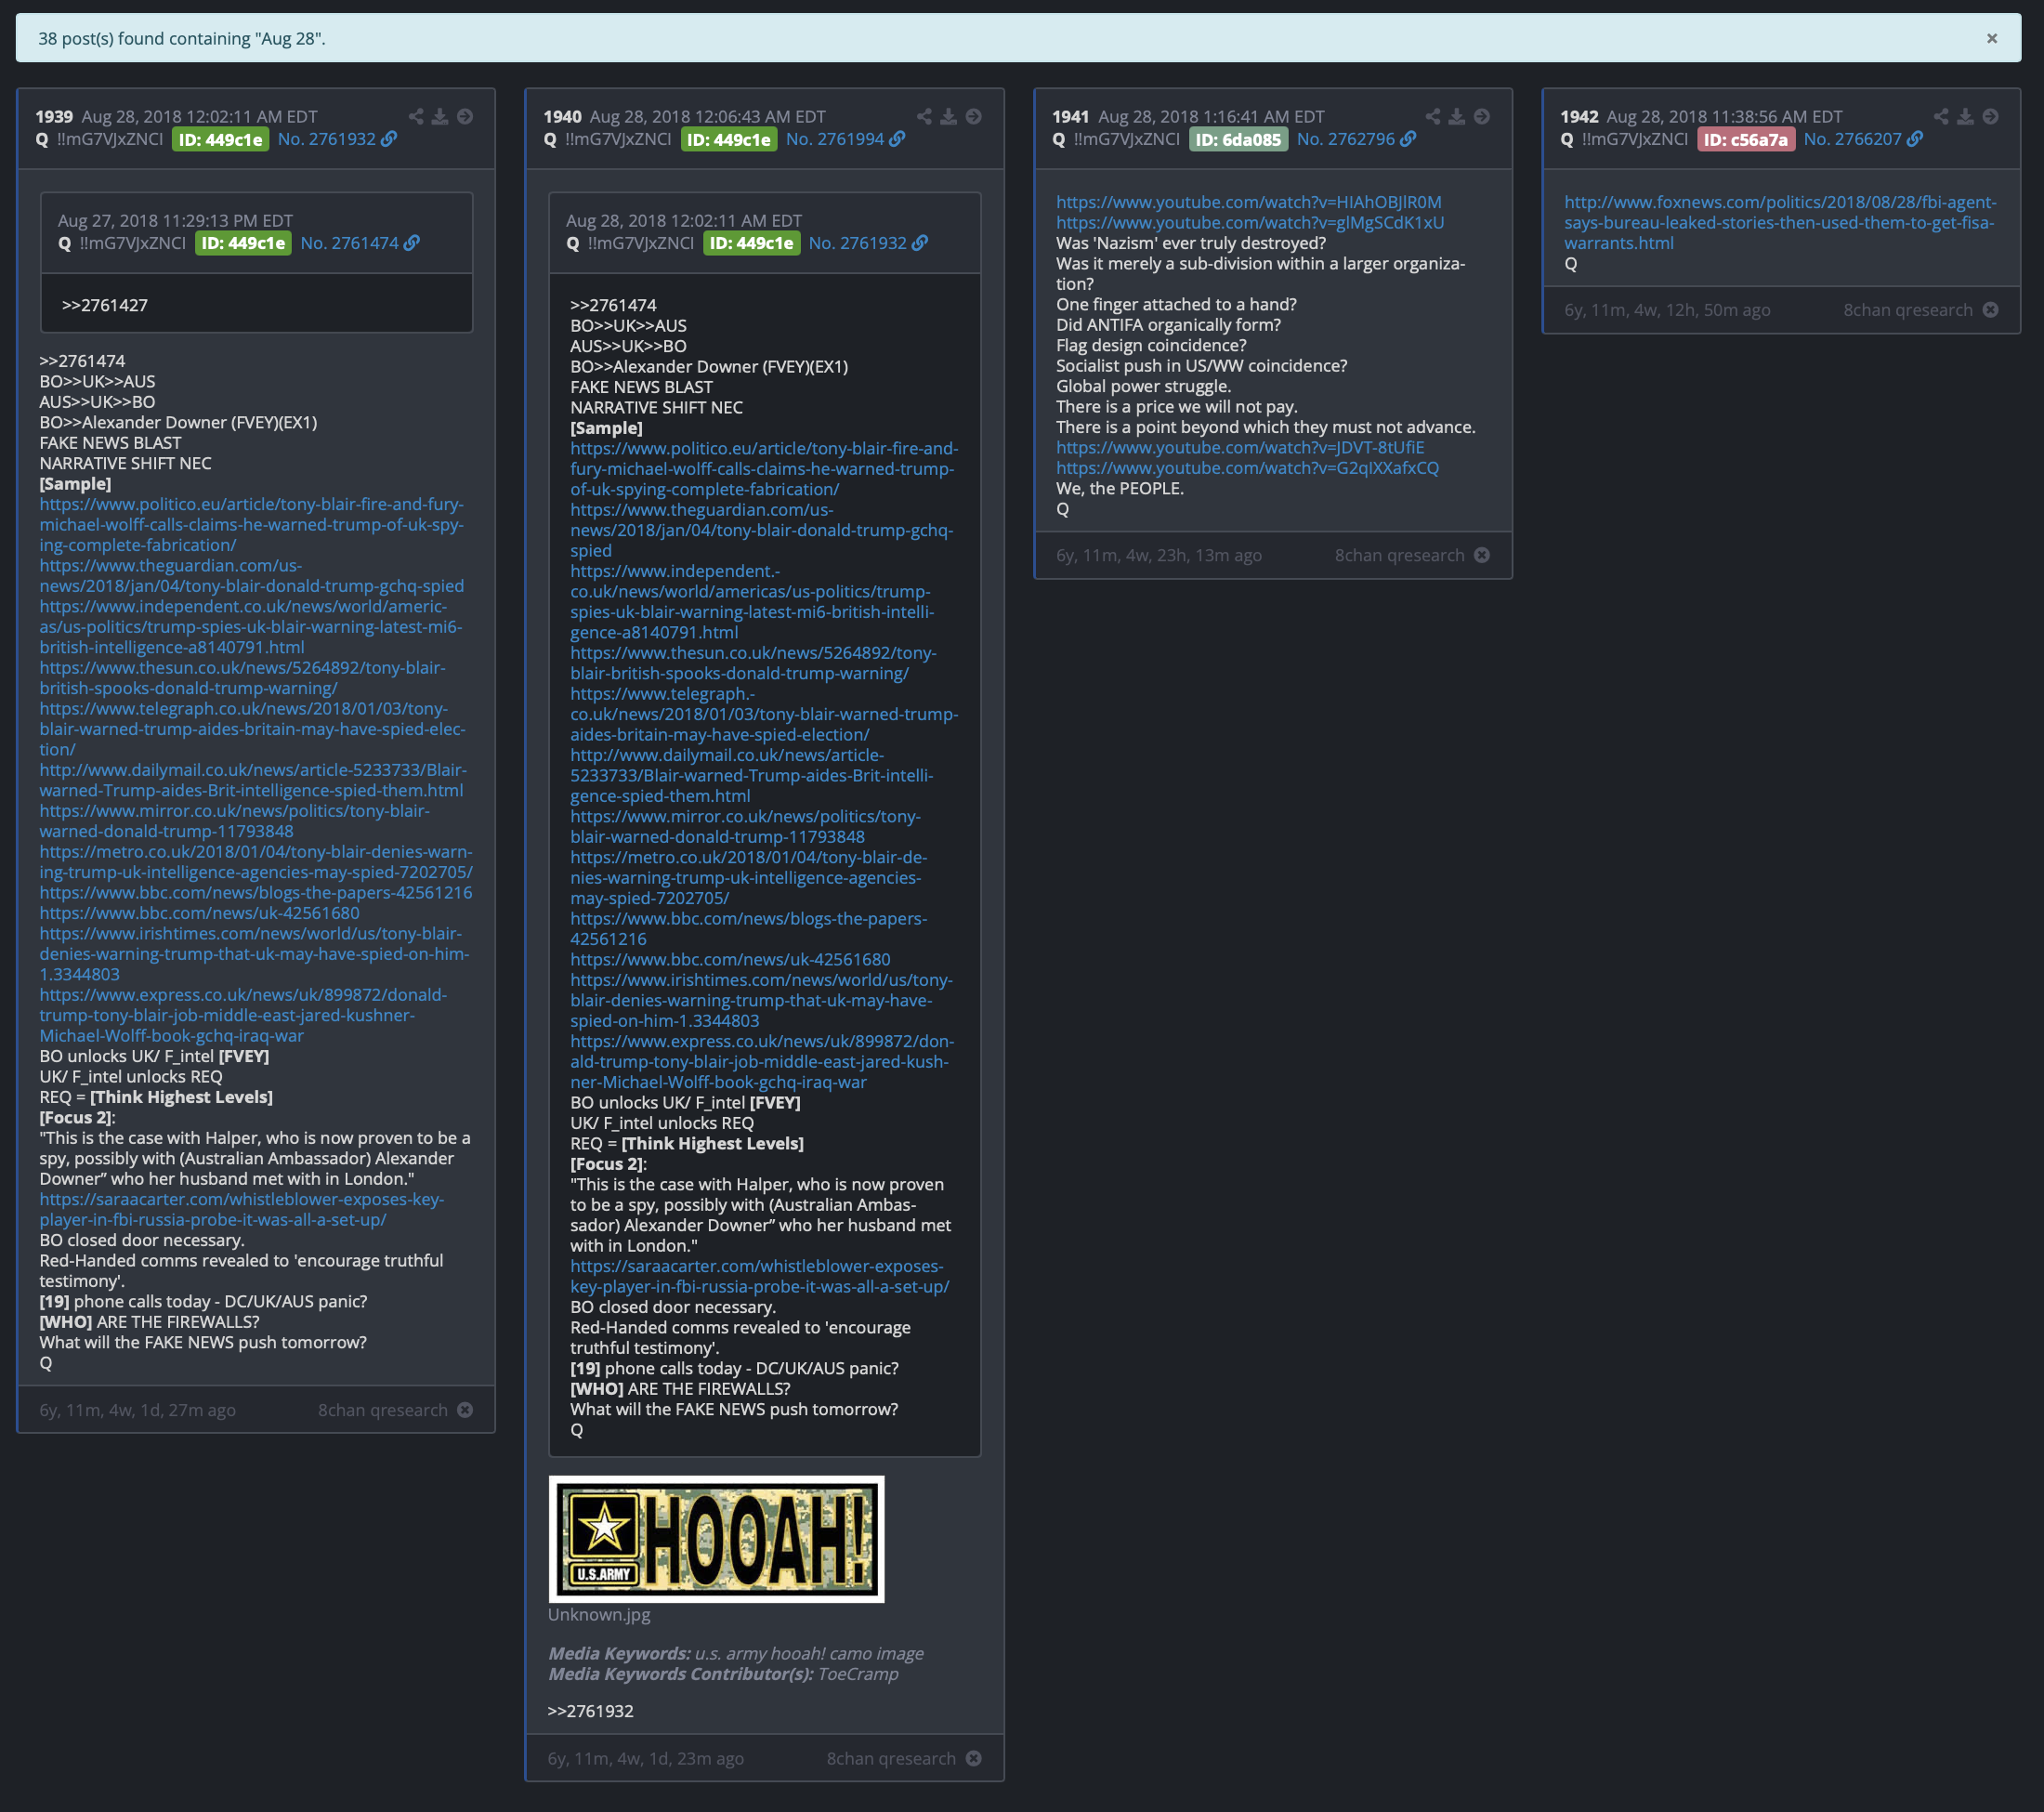
Task: Open link icon beside No. 2761994
Action: tap(897, 139)
